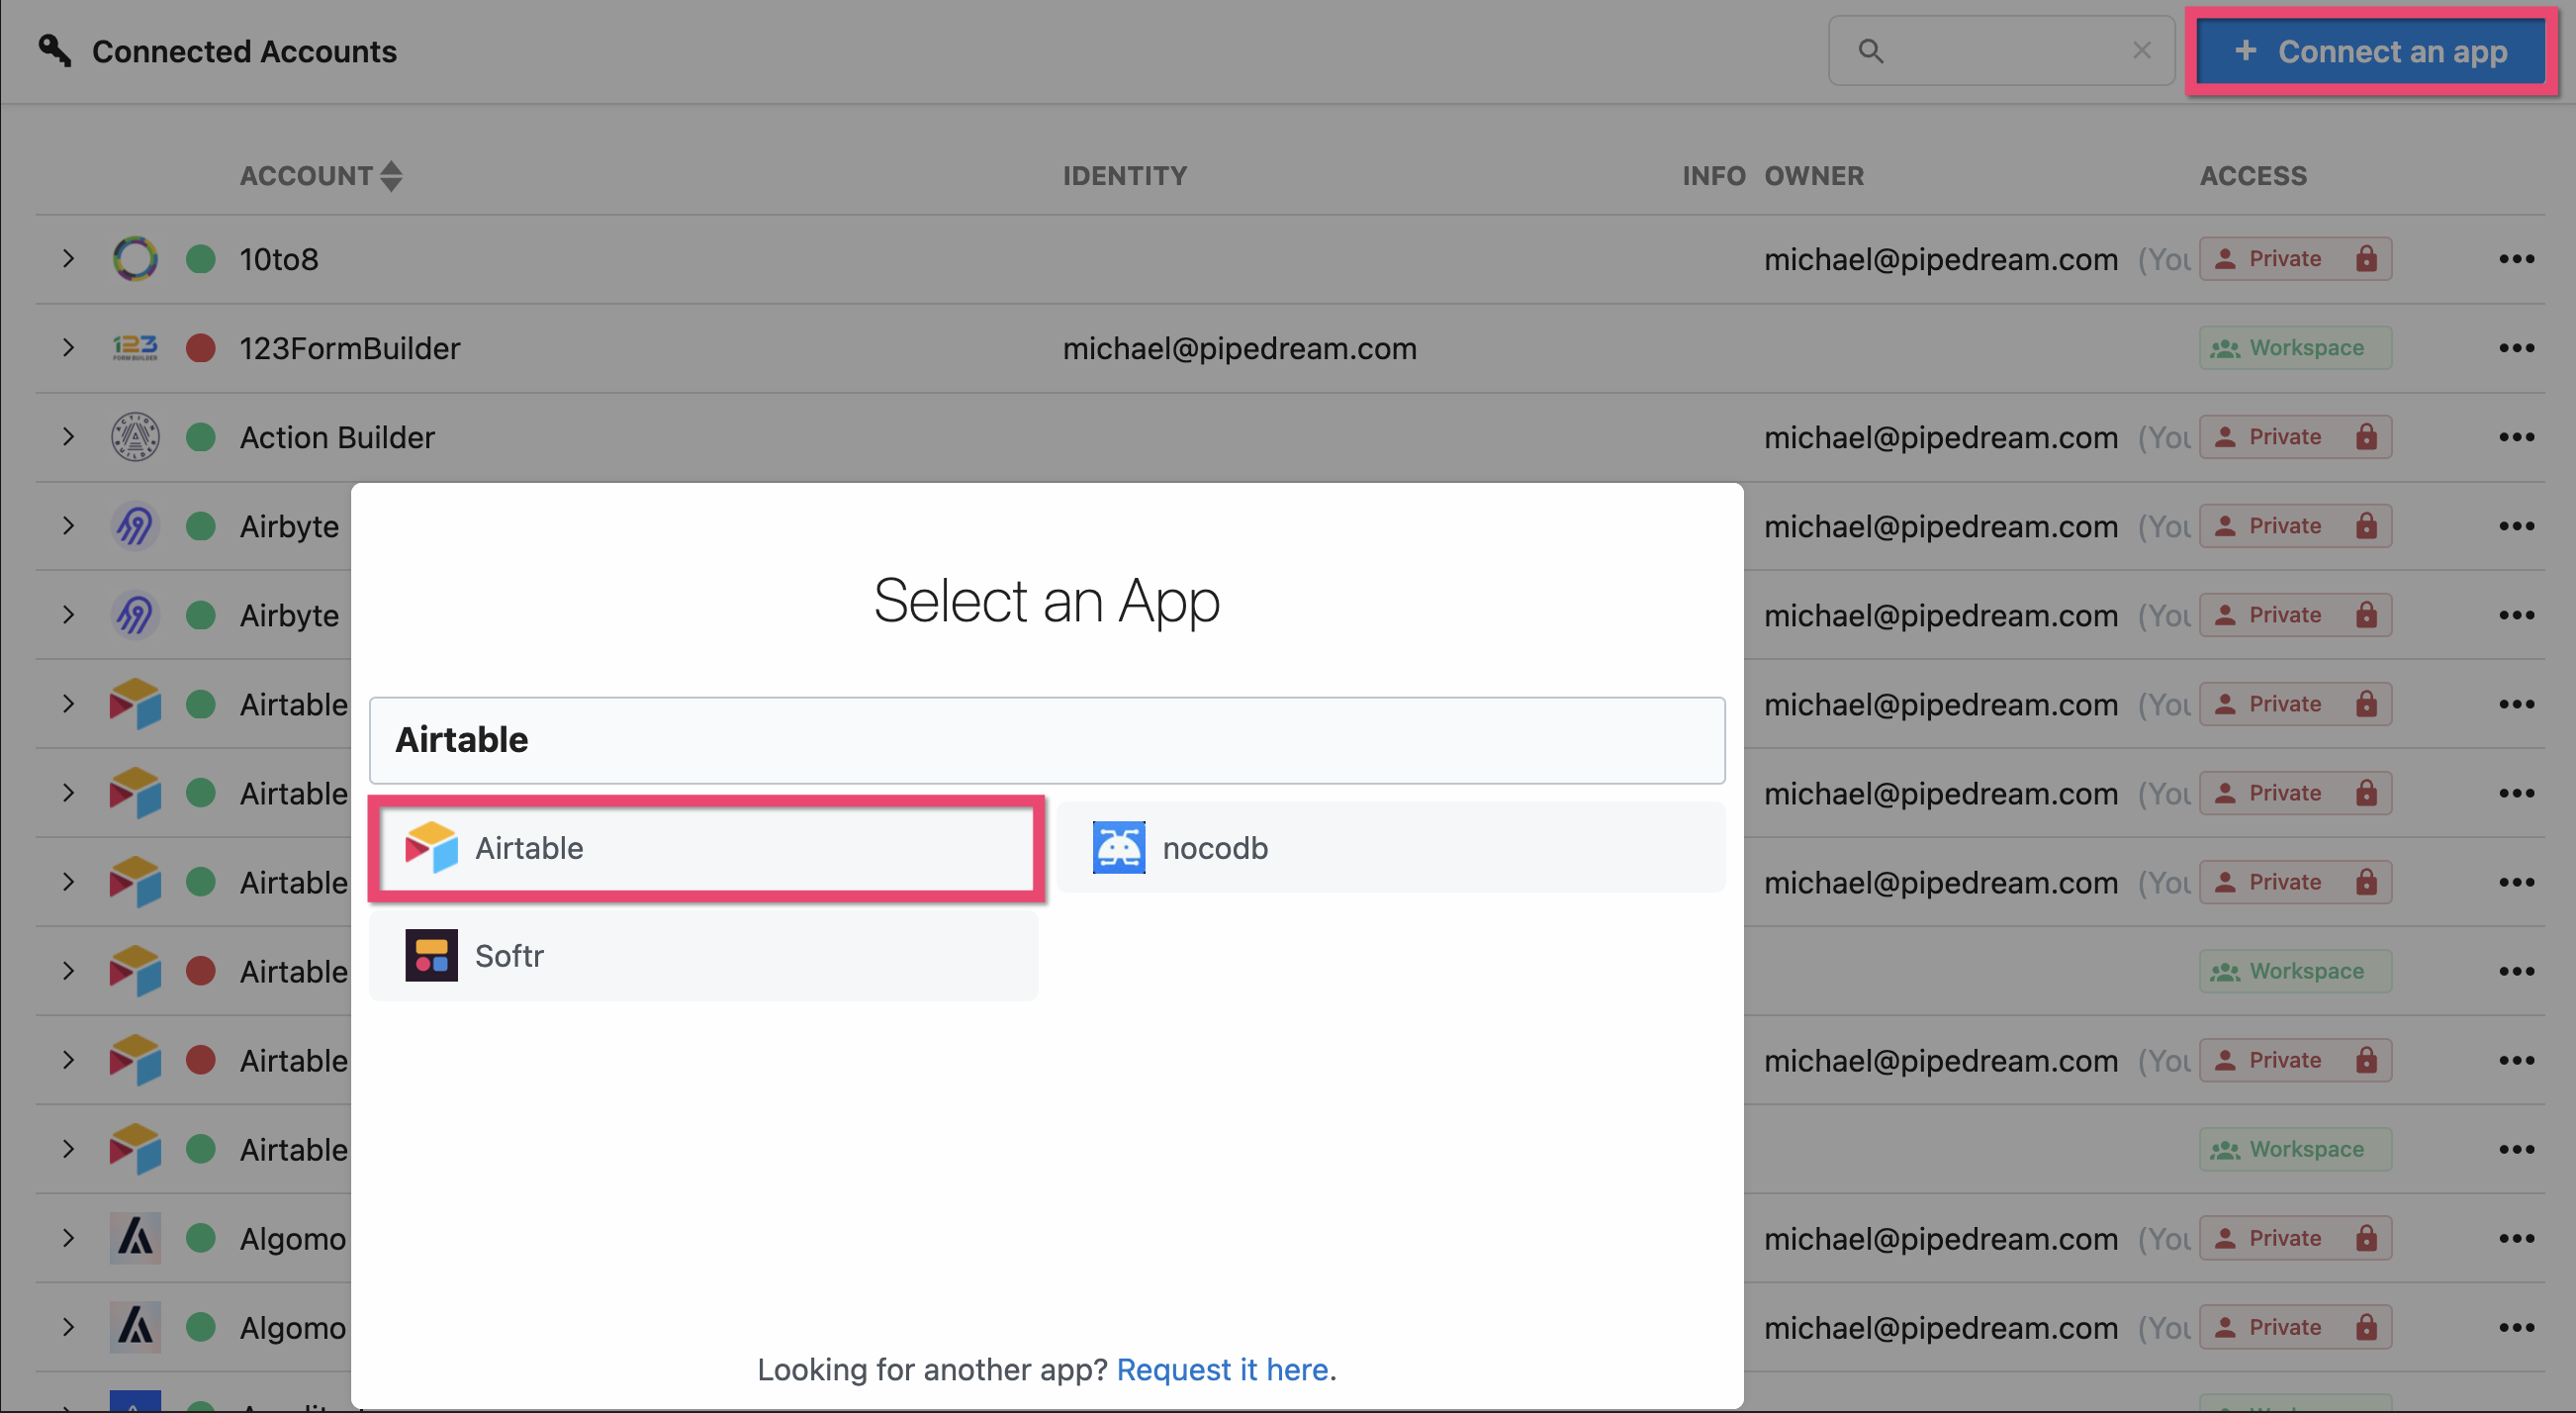The image size is (2576, 1413).
Task: Click the app search field containing Airtable
Action: (x=1047, y=740)
